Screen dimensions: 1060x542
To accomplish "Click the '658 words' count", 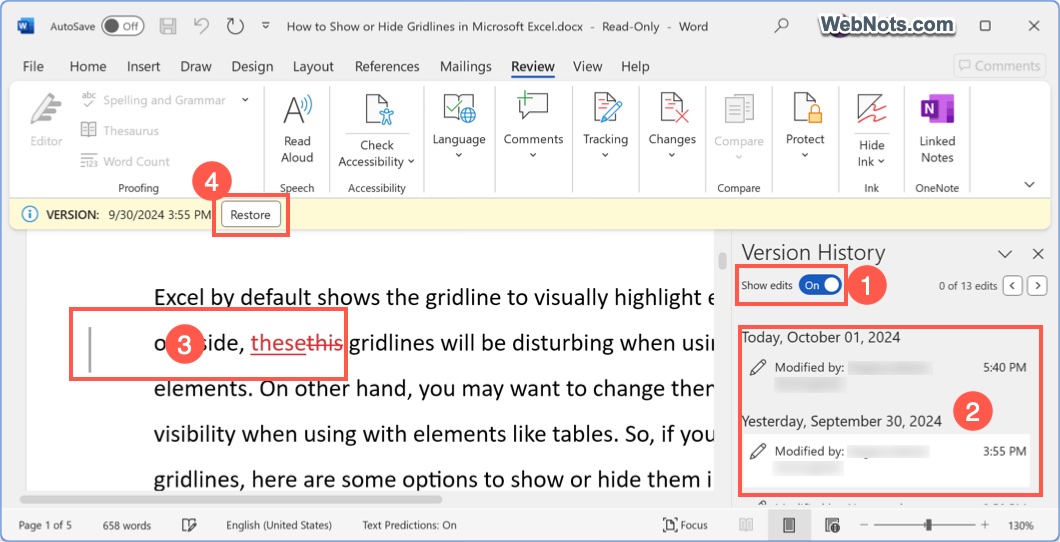I will click(x=126, y=525).
